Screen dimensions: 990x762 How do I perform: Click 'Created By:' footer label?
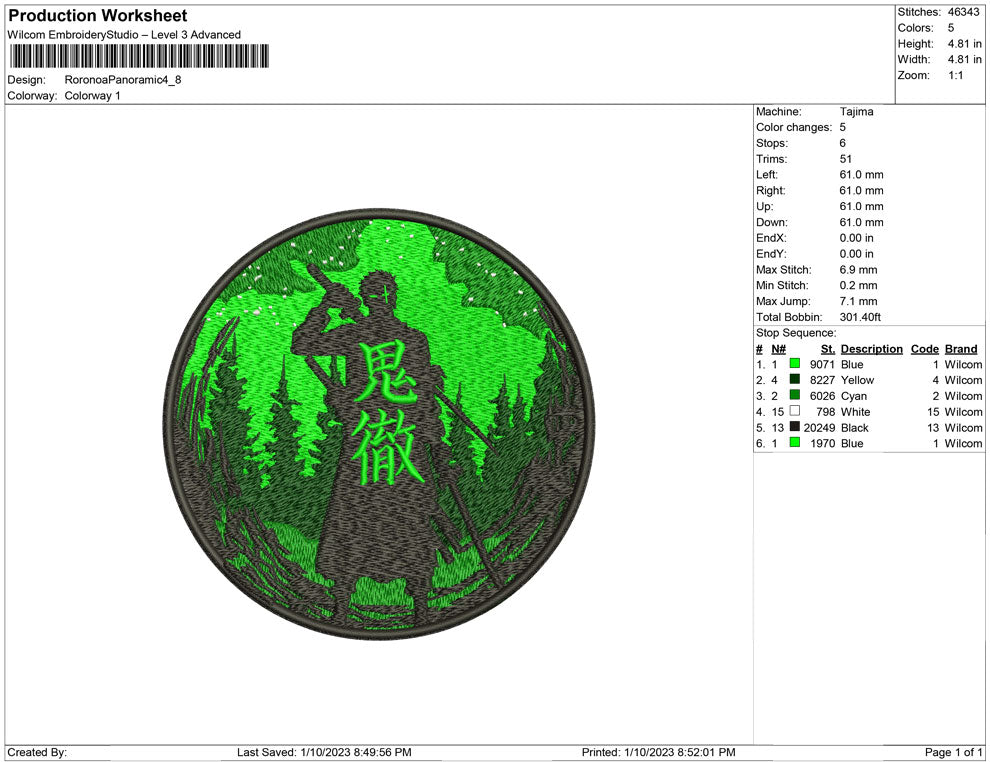37,752
